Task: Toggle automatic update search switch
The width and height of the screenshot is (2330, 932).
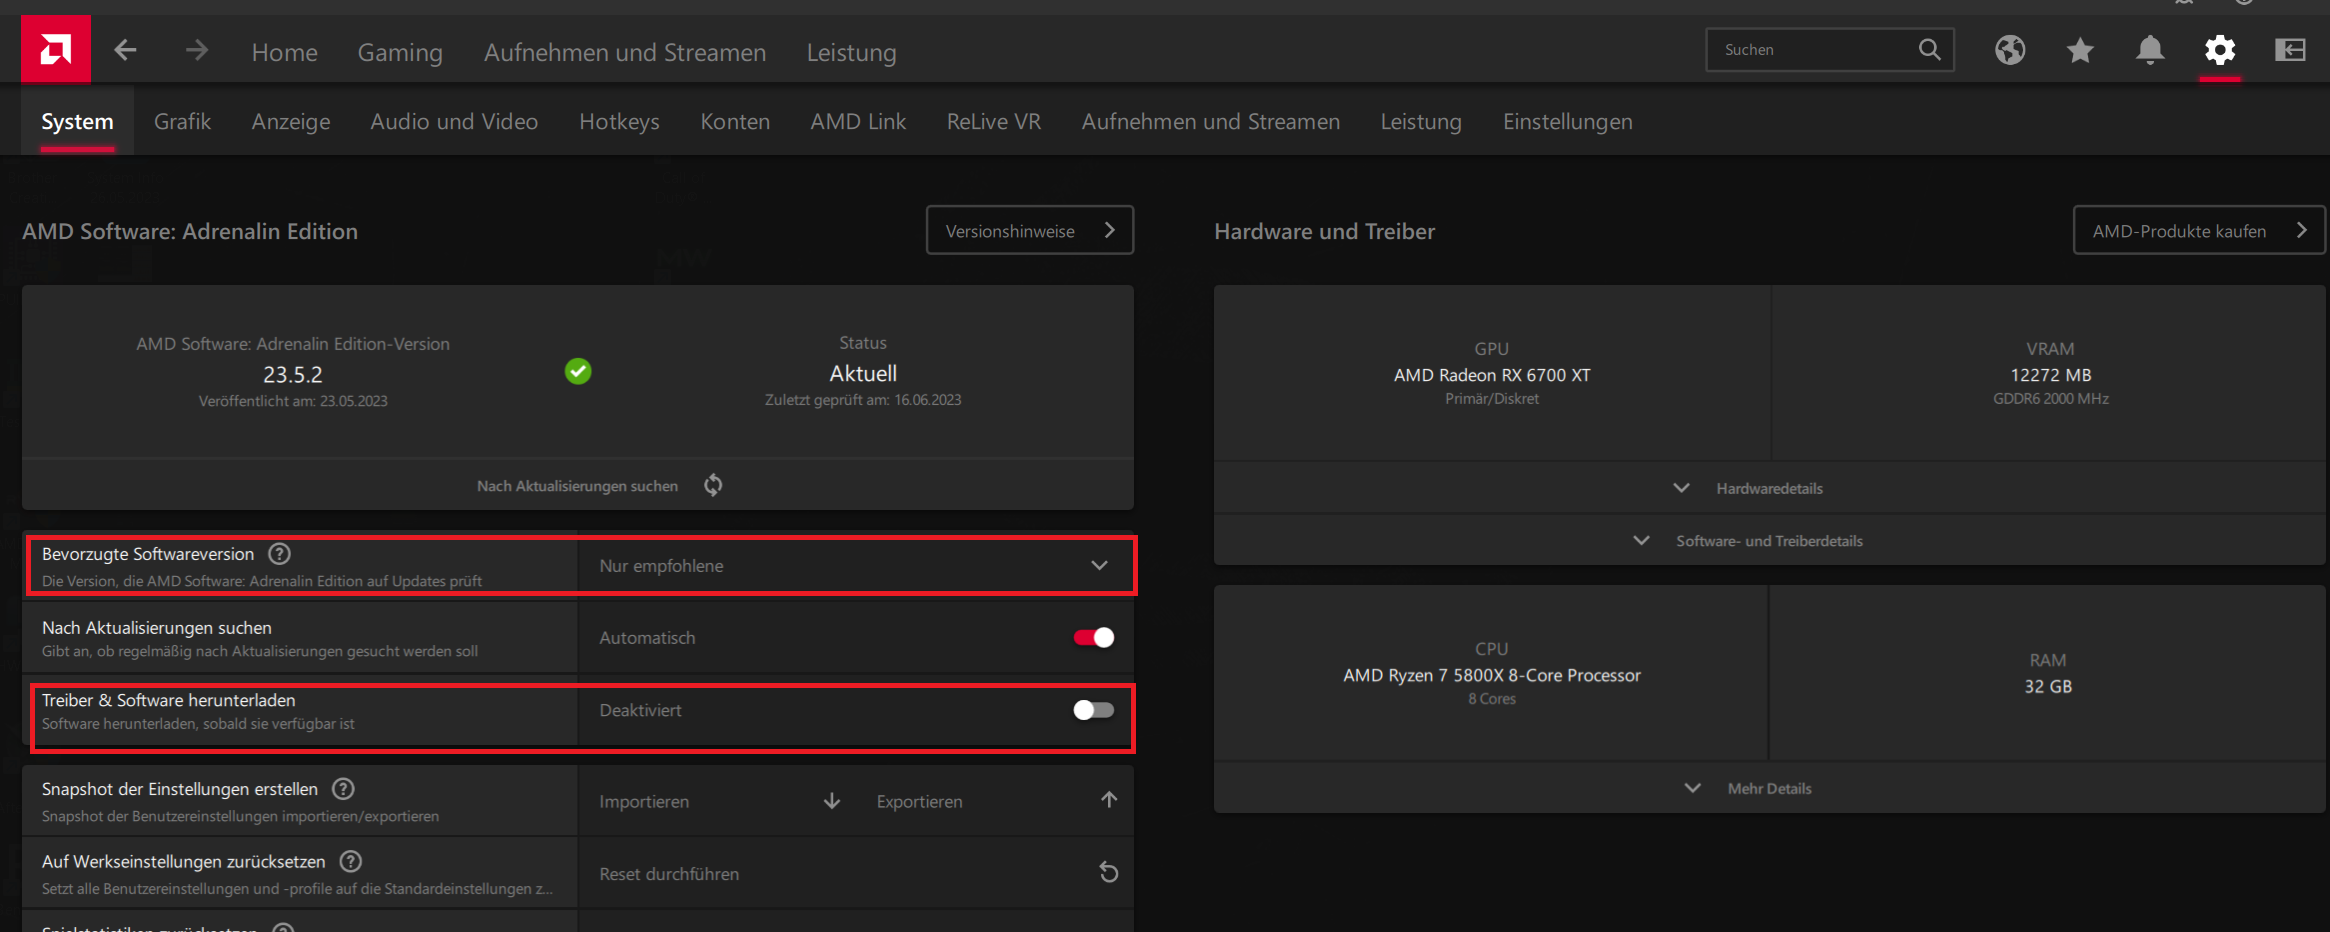Action: [1094, 637]
